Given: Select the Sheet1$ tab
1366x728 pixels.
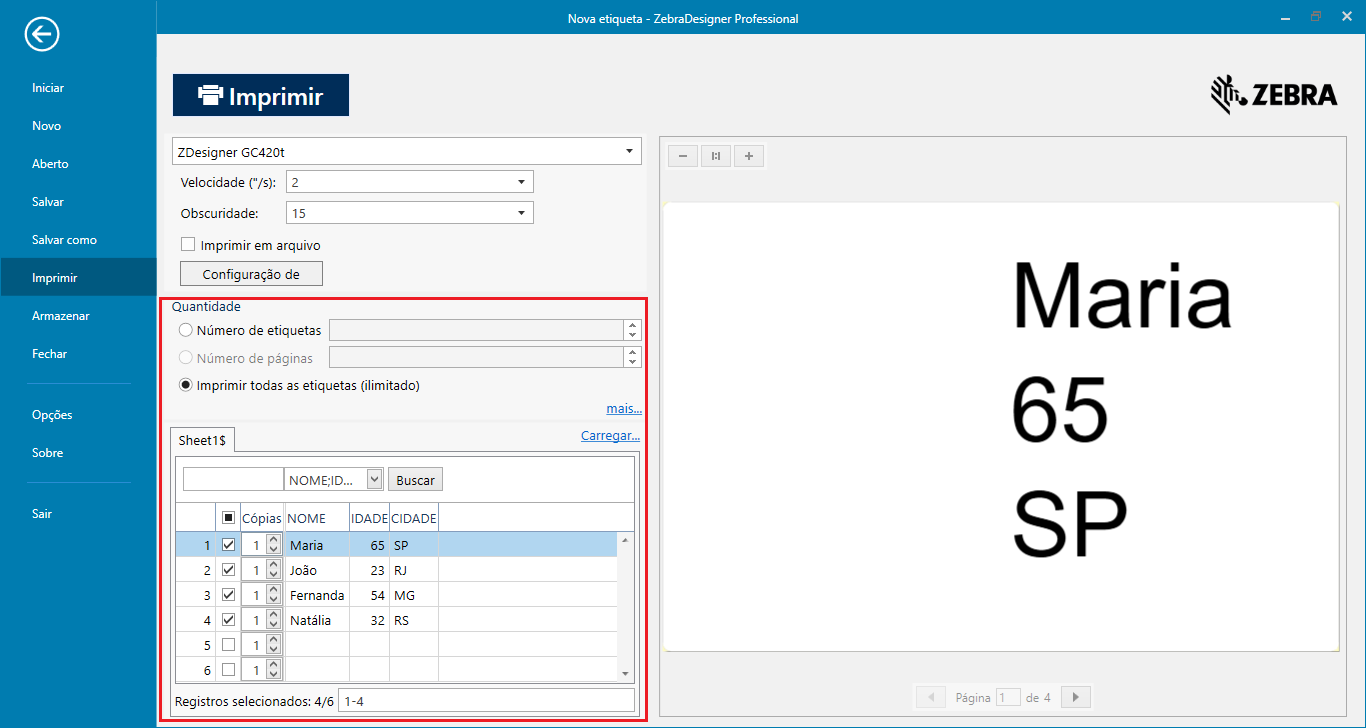Looking at the screenshot, I should click(x=202, y=440).
